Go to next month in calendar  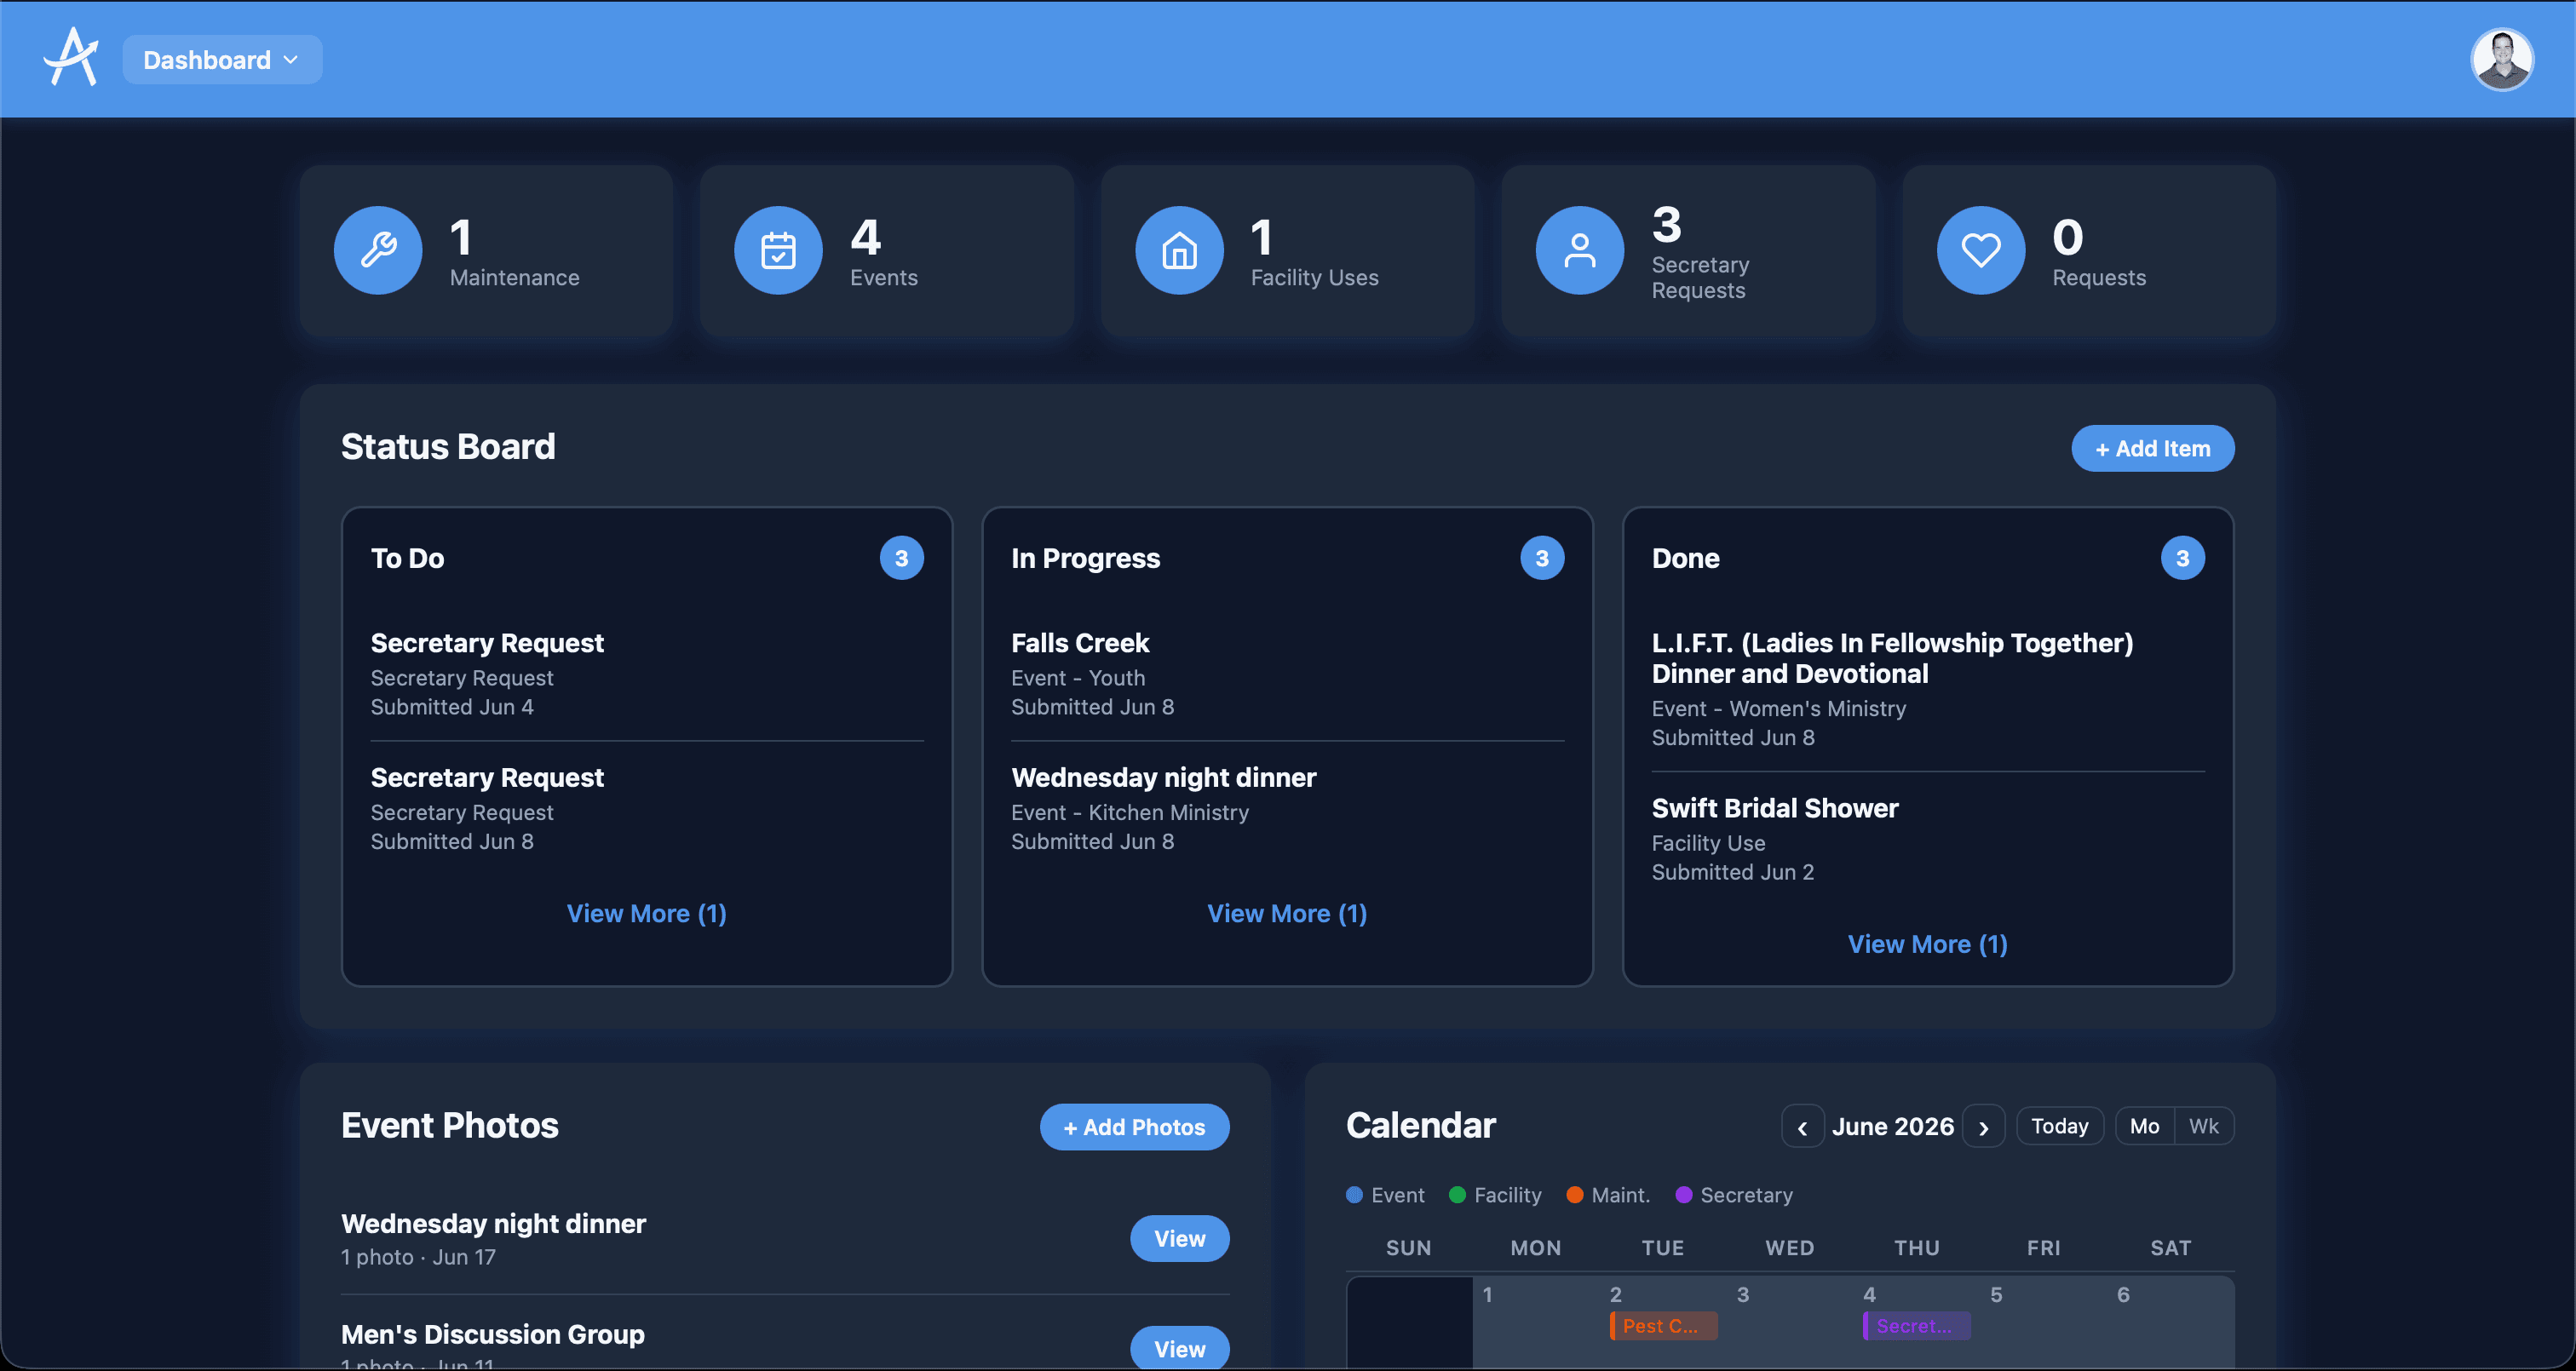(x=1983, y=1127)
